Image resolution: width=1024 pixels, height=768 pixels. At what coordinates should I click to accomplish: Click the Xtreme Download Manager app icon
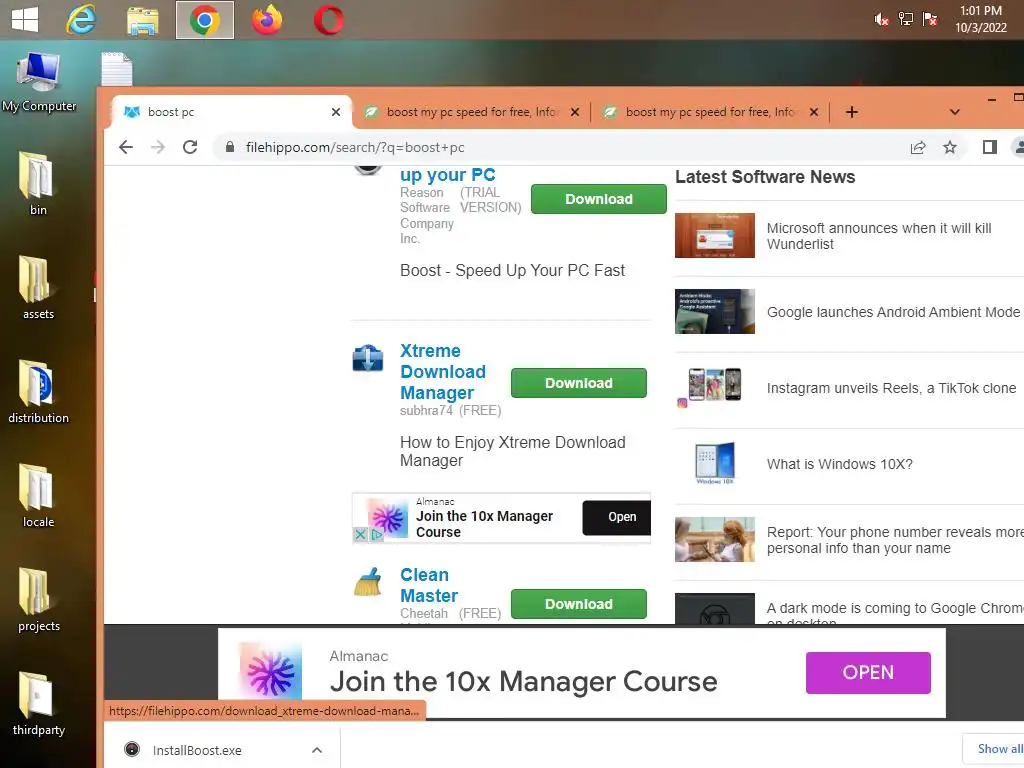click(368, 358)
